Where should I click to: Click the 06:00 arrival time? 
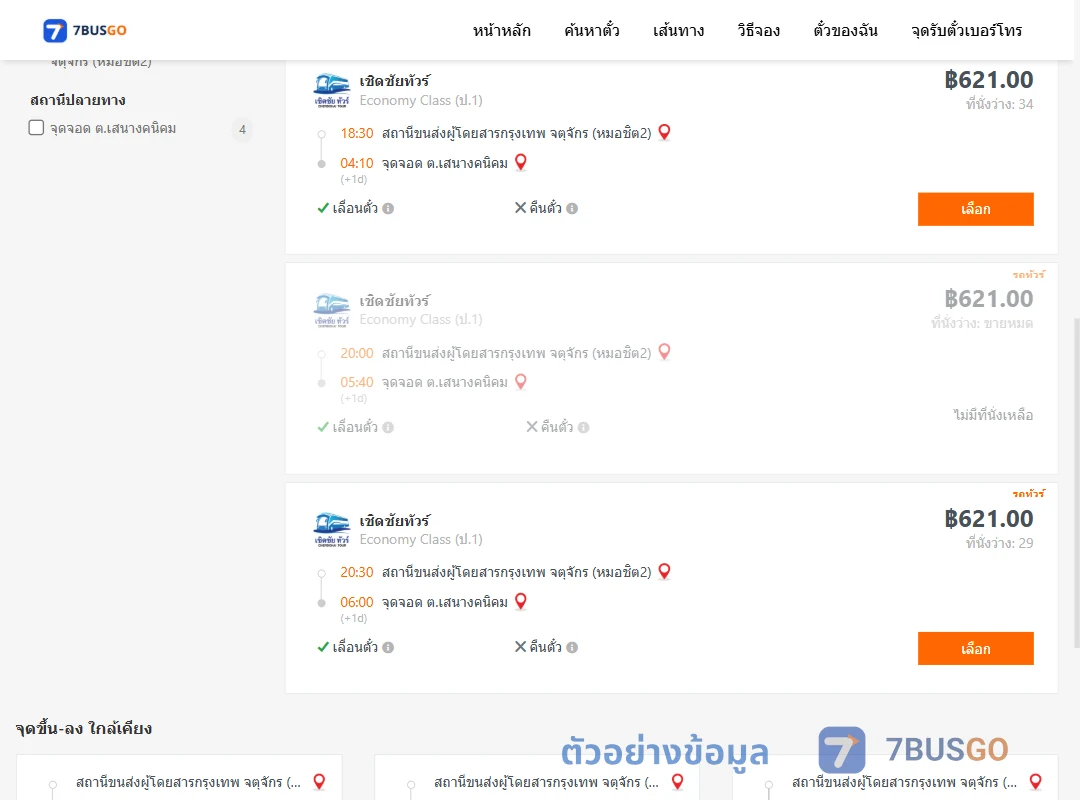pyautogui.click(x=356, y=602)
